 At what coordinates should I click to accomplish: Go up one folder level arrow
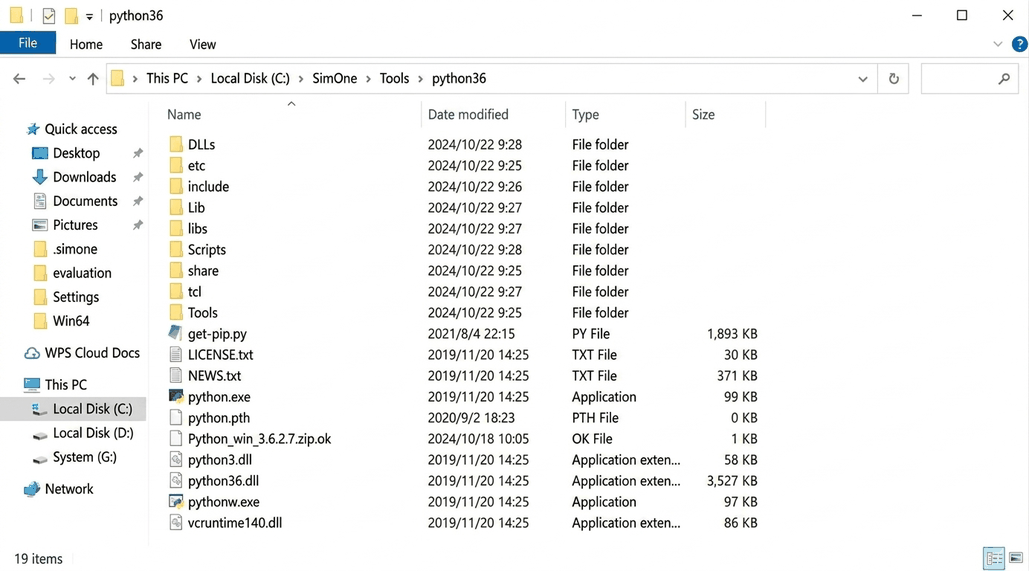coord(93,79)
